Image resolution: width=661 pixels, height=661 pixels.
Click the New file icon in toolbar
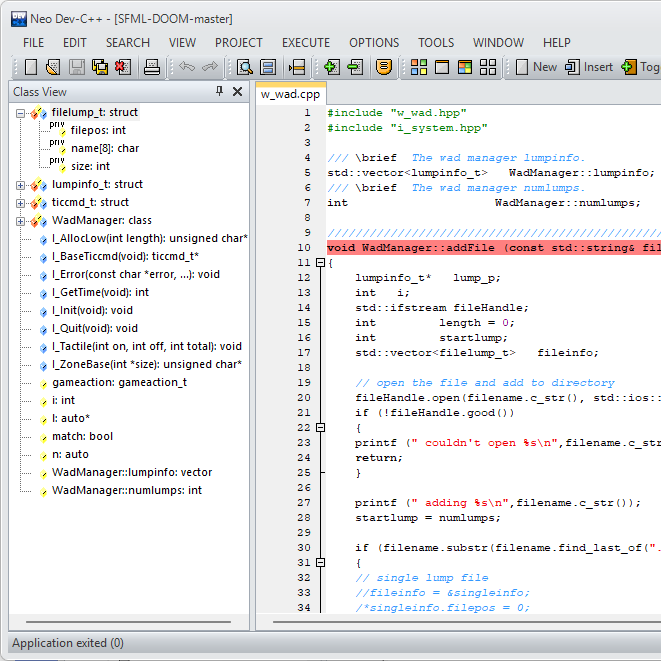(31, 67)
